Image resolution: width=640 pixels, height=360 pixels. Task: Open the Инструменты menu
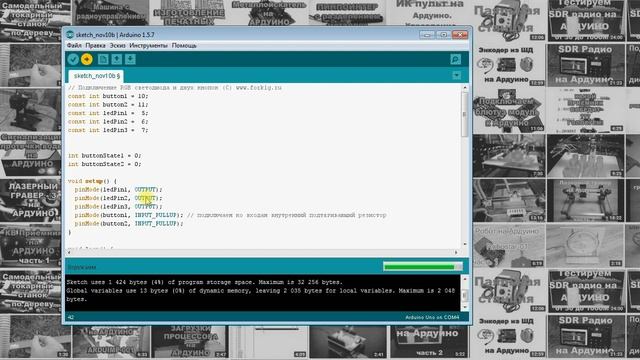148,46
